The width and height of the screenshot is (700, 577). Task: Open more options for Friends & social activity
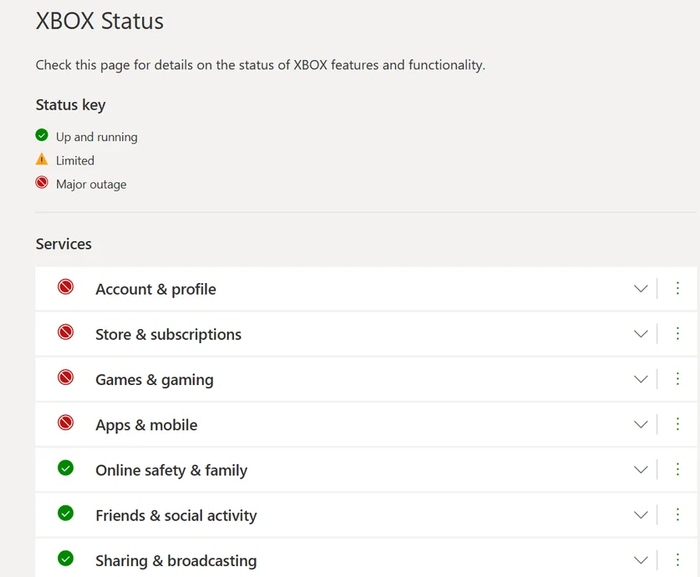[x=678, y=515]
